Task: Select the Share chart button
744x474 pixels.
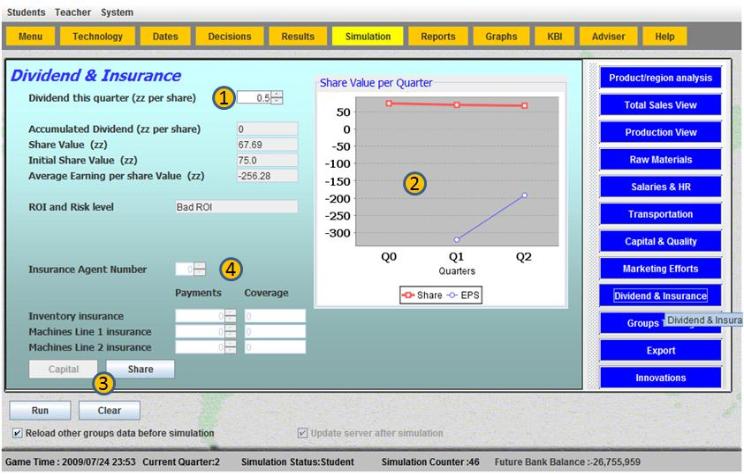Action: [x=140, y=369]
